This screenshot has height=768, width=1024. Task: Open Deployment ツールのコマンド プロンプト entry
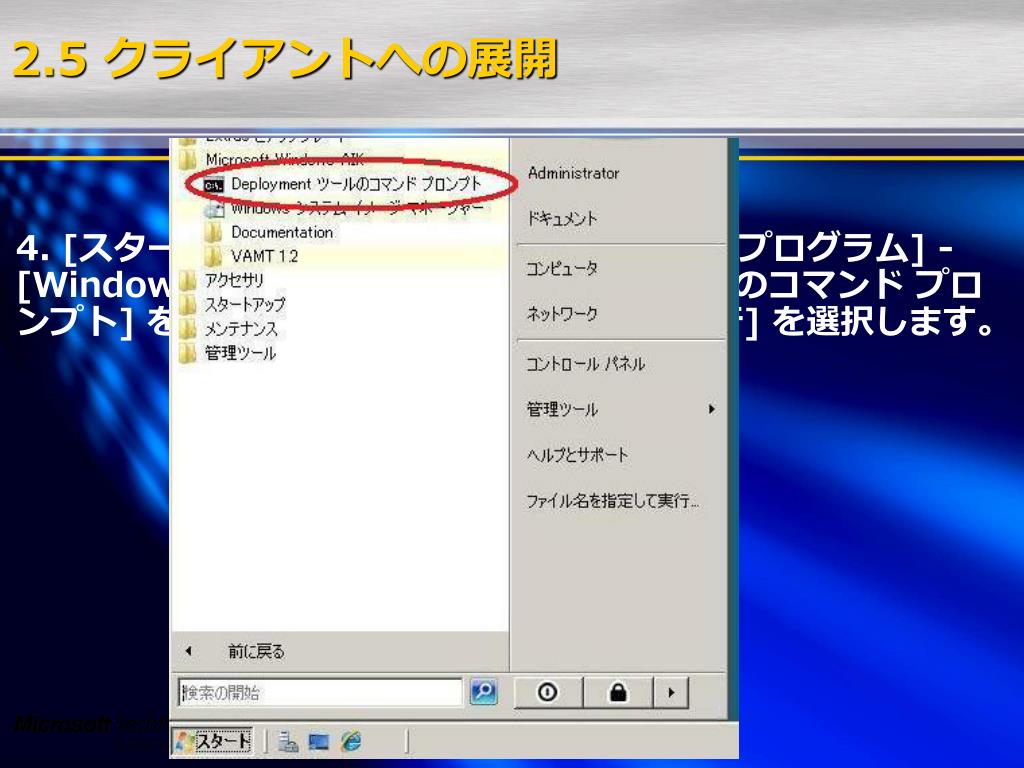click(x=344, y=184)
